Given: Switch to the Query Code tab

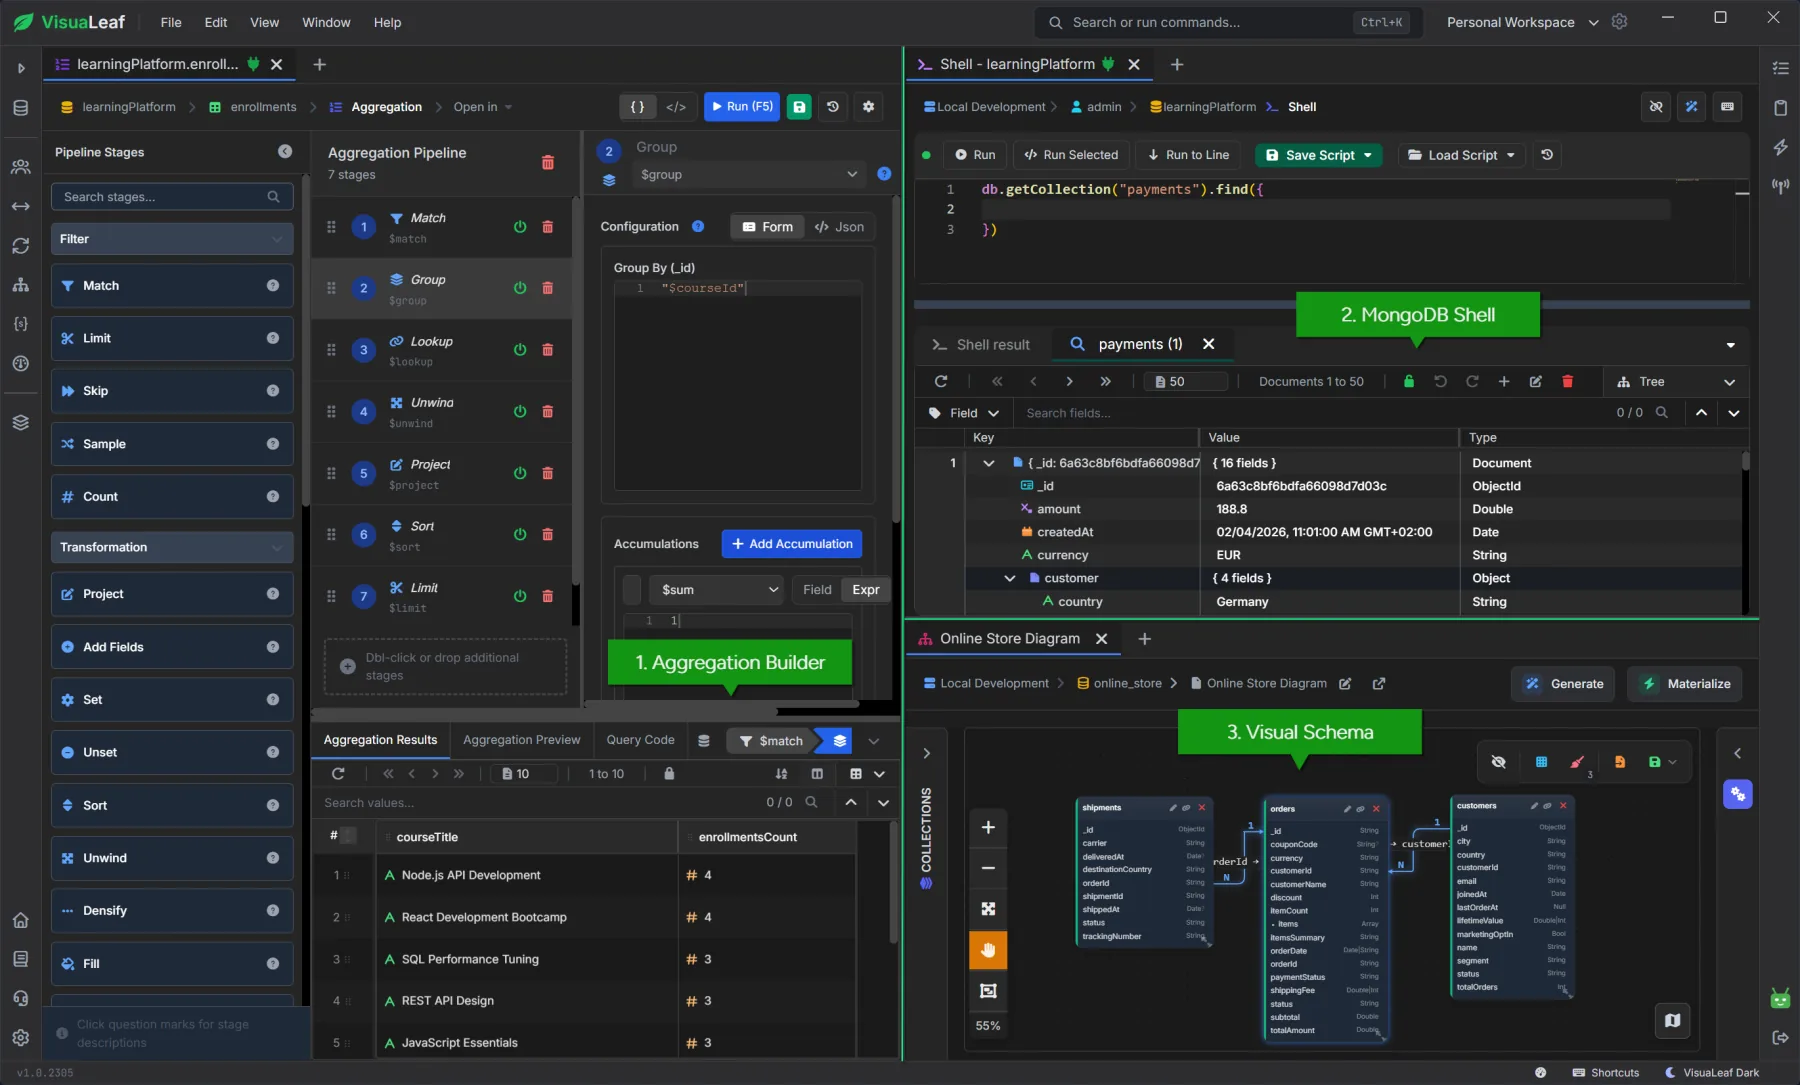Looking at the screenshot, I should [x=640, y=740].
